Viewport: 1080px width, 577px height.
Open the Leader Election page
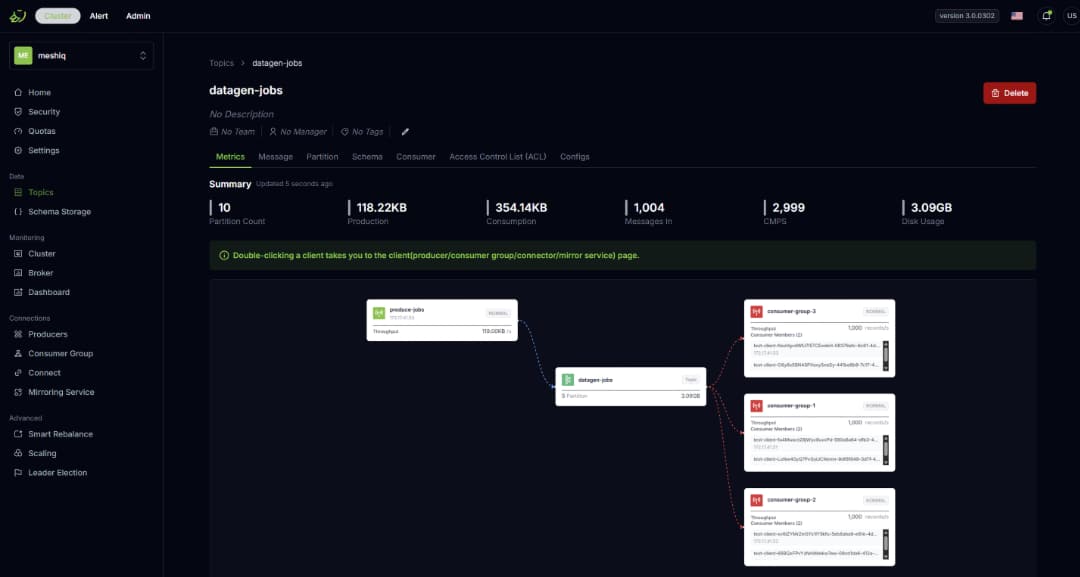pos(18,472)
